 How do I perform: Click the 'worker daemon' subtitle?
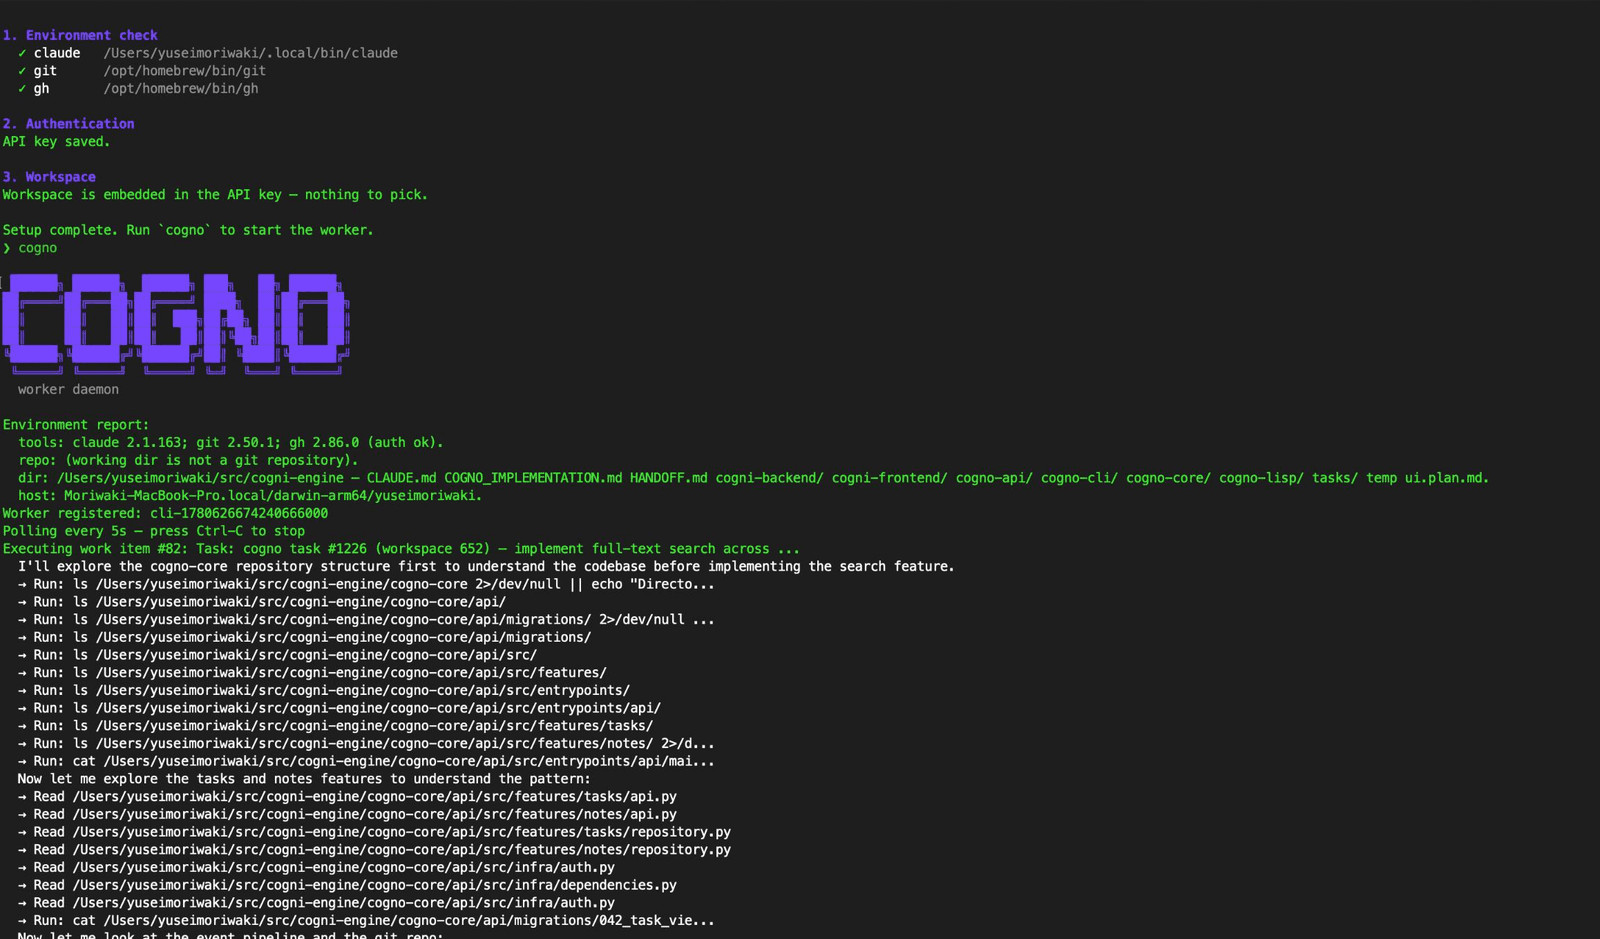coord(68,390)
